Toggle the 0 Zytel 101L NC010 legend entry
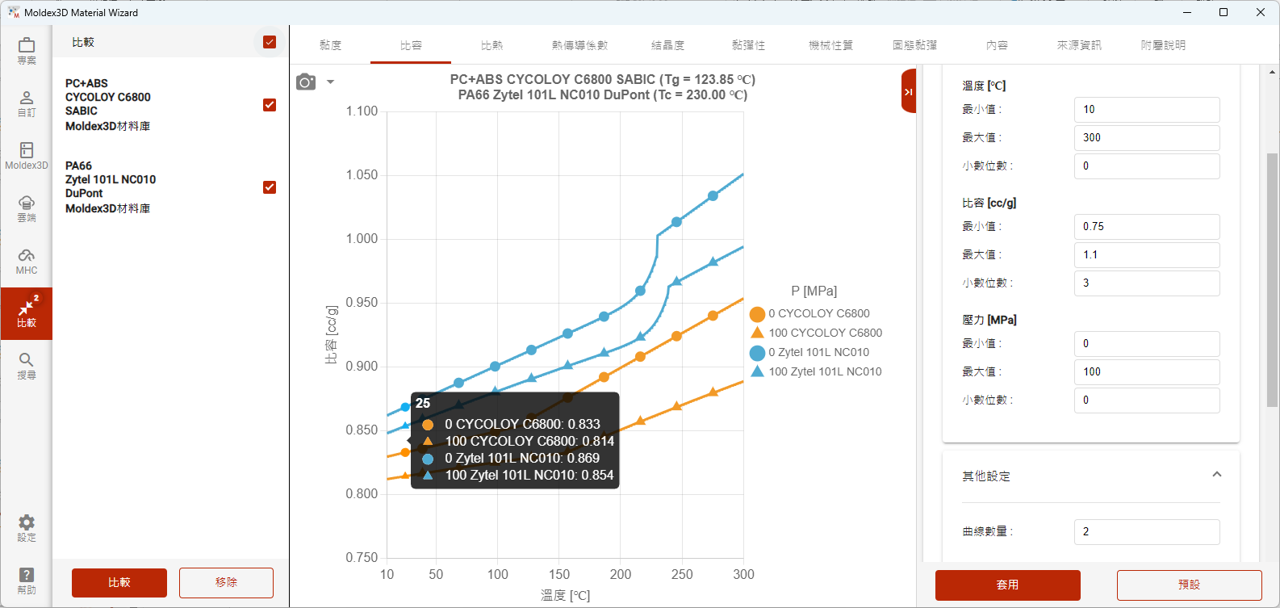Image resolution: width=1280 pixels, height=608 pixels. pyautogui.click(x=811, y=352)
